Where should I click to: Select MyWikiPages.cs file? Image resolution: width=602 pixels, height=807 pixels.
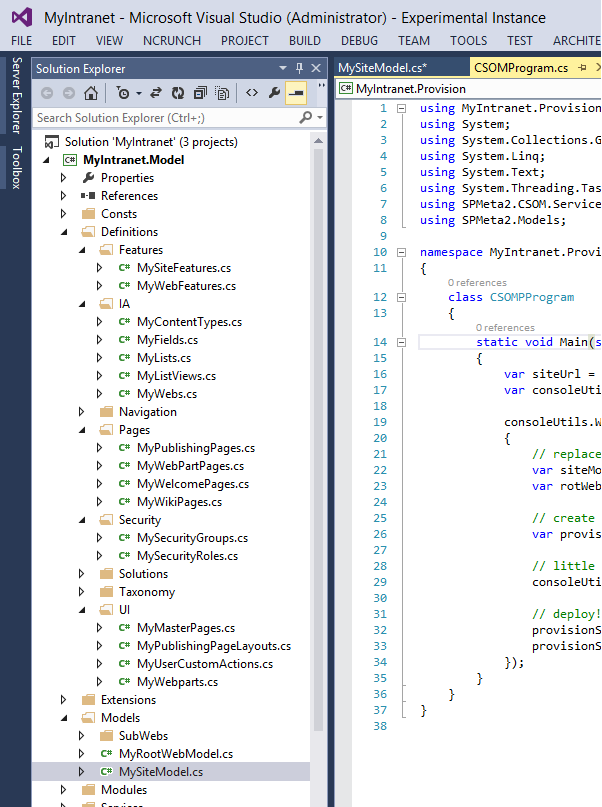coord(179,502)
